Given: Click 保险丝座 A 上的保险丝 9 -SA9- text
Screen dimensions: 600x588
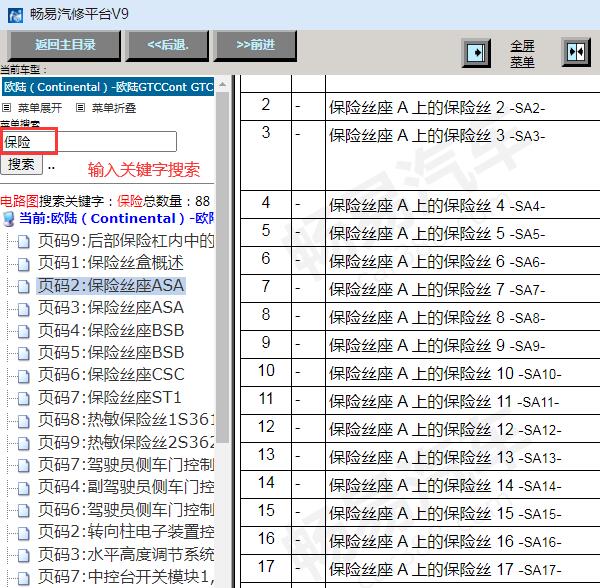Looking at the screenshot, I should [437, 345].
